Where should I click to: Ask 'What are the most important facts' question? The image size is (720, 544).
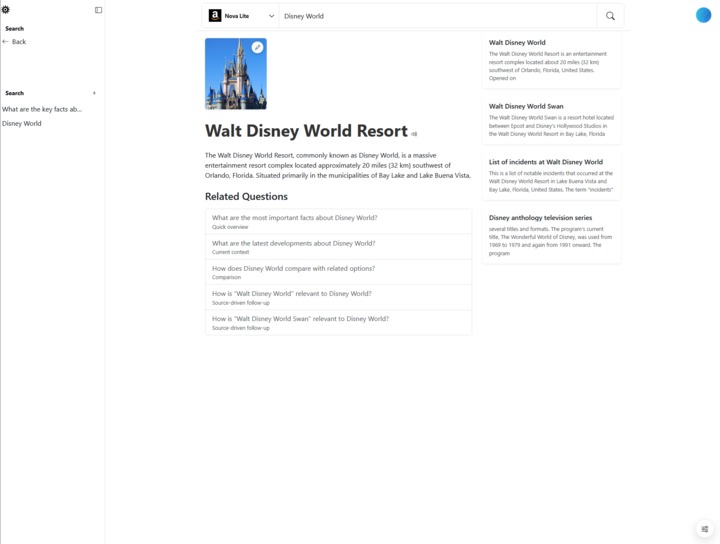(338, 222)
